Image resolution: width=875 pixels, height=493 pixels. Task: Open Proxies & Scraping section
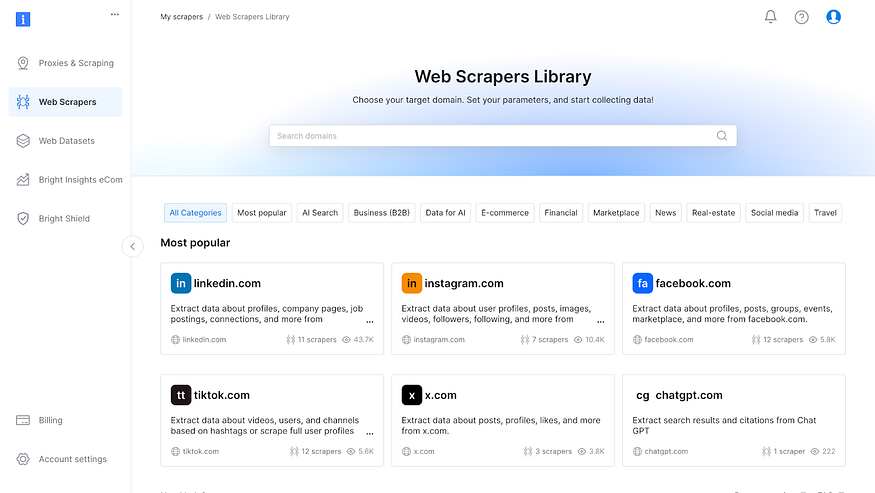(x=65, y=63)
